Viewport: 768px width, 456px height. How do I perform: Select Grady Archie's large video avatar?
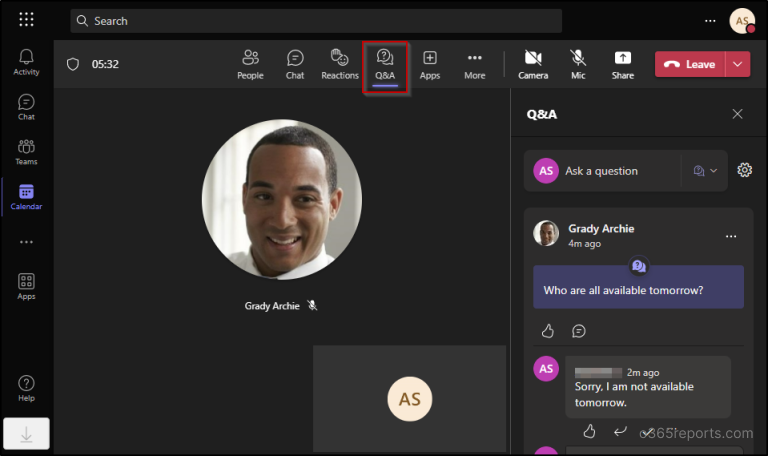(x=282, y=199)
